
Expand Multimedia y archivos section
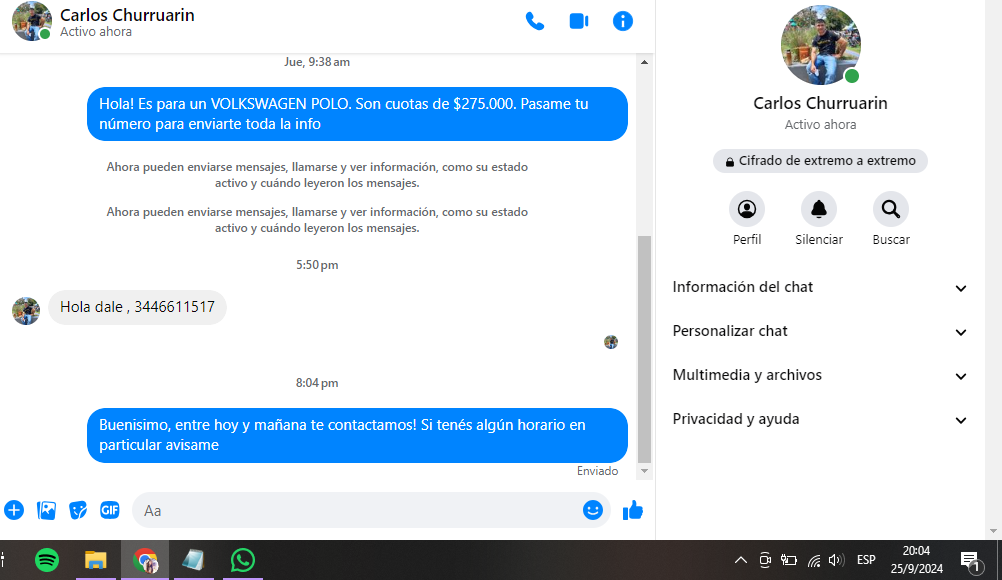[820, 376]
